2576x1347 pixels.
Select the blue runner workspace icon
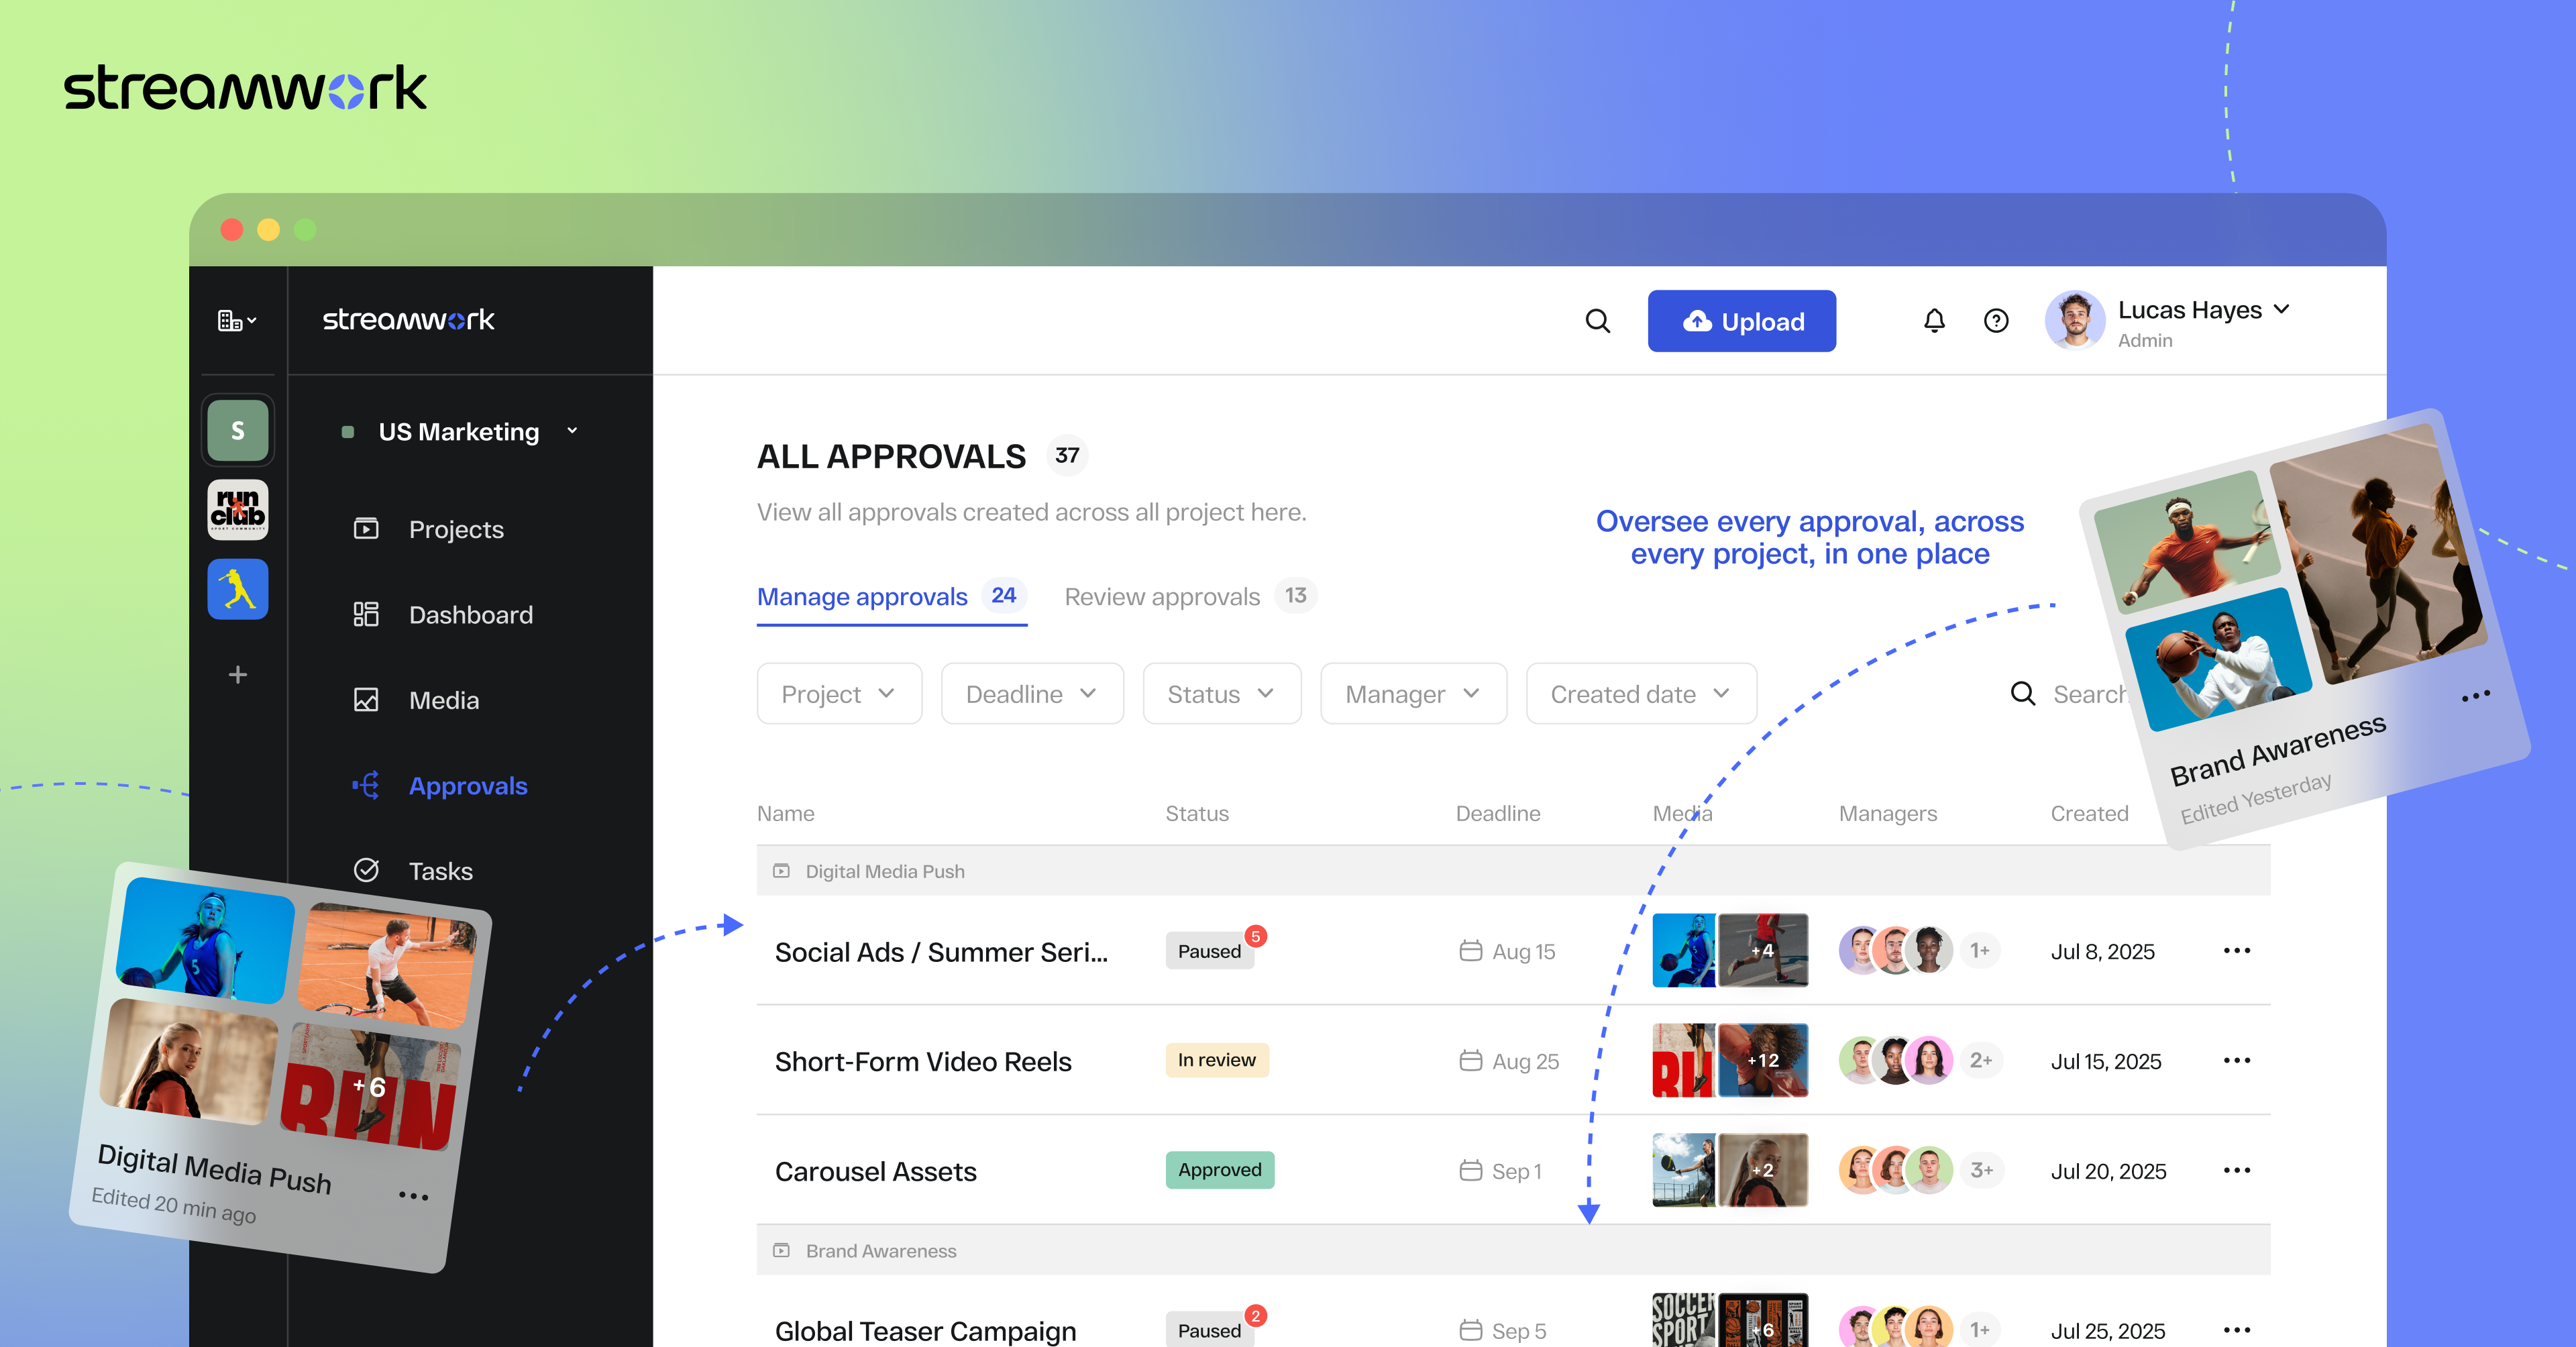(238, 589)
